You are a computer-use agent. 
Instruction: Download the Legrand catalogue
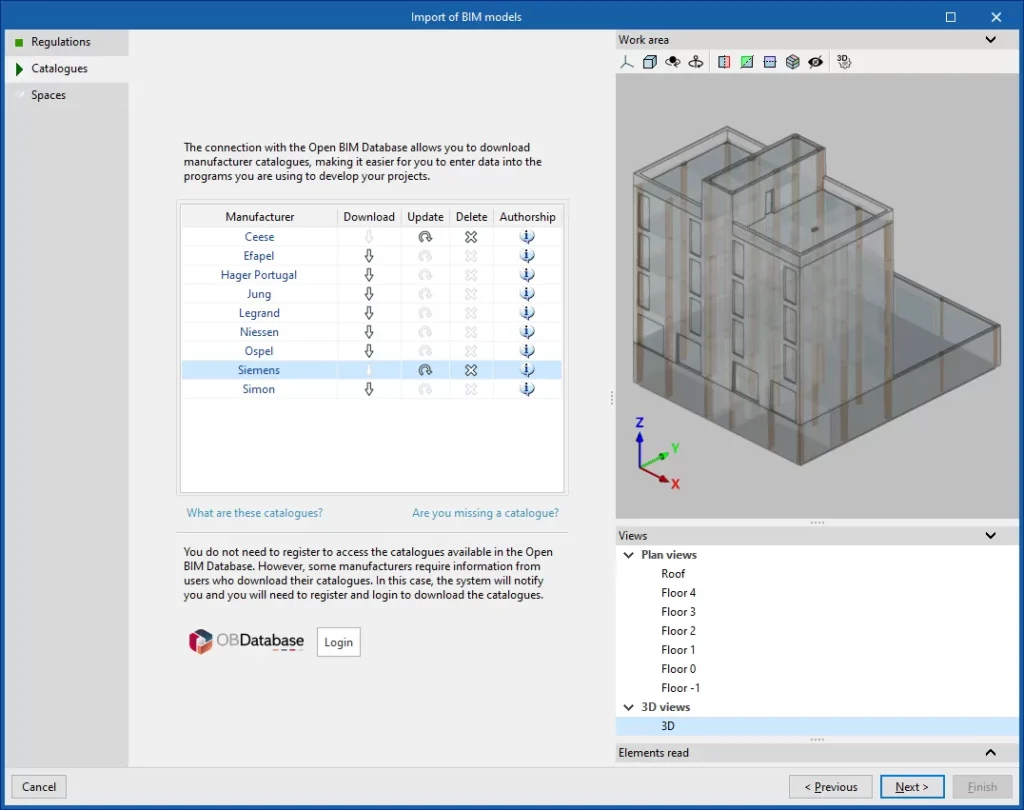tap(369, 312)
